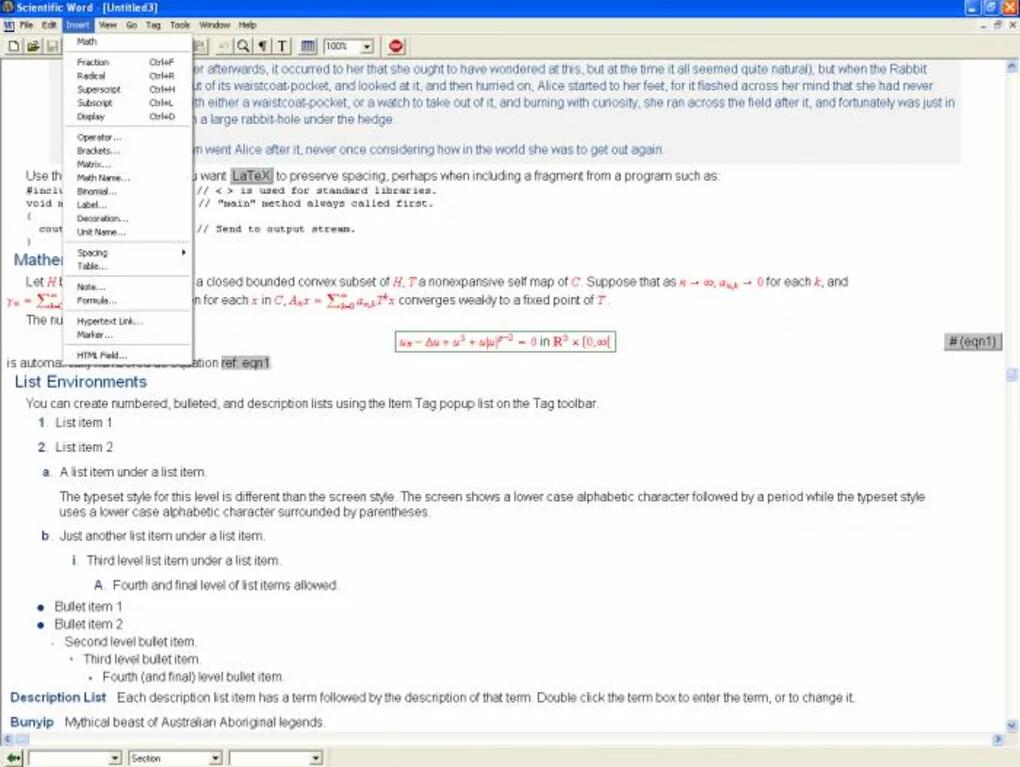This screenshot has height=767, width=1020.
Task: Insert a Superscript
Action: point(128,90)
